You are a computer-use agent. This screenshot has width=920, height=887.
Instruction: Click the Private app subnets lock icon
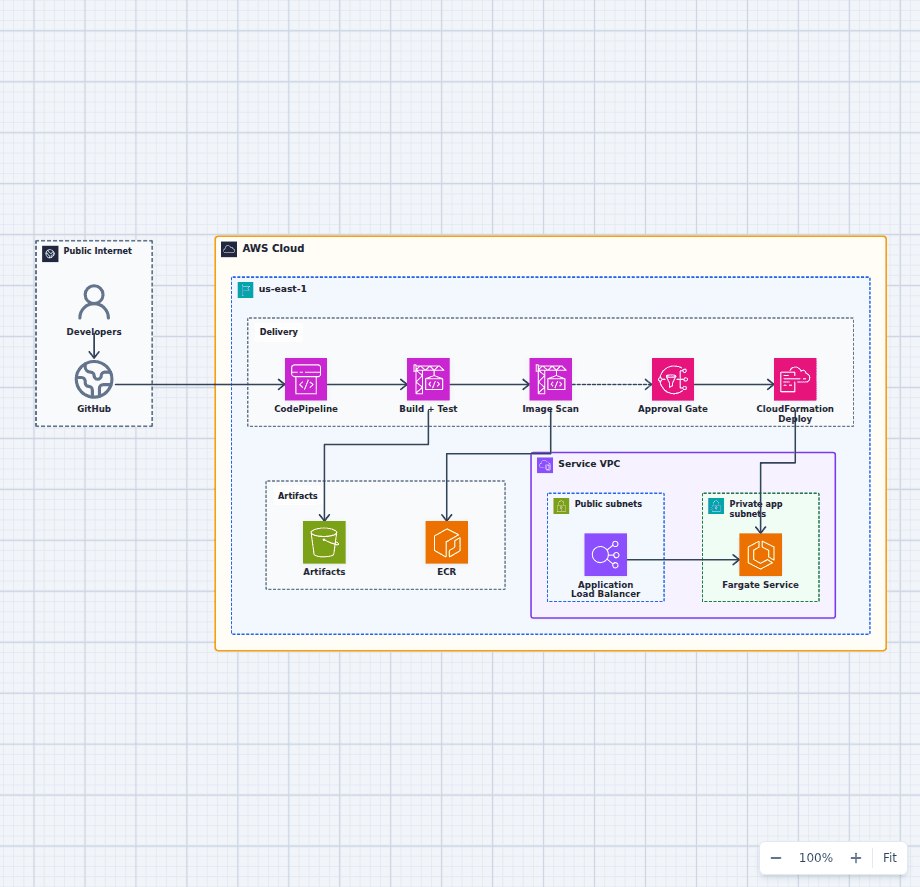[x=716, y=506]
